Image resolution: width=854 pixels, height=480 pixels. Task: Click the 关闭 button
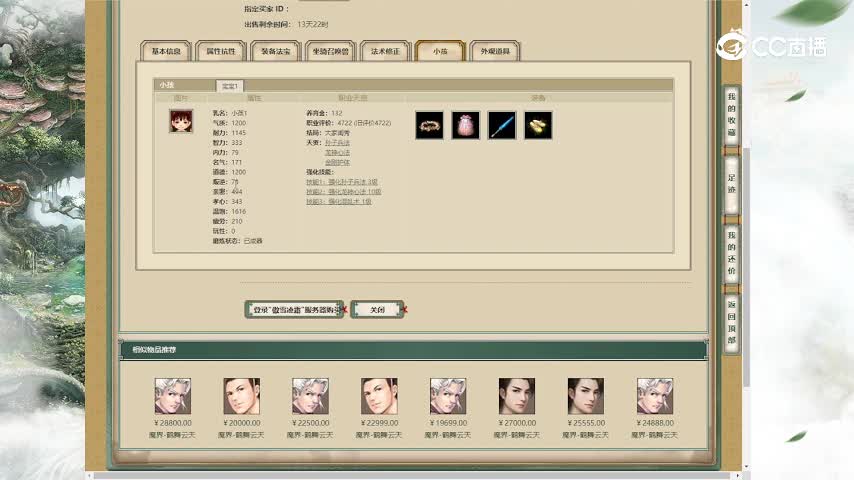click(x=377, y=309)
